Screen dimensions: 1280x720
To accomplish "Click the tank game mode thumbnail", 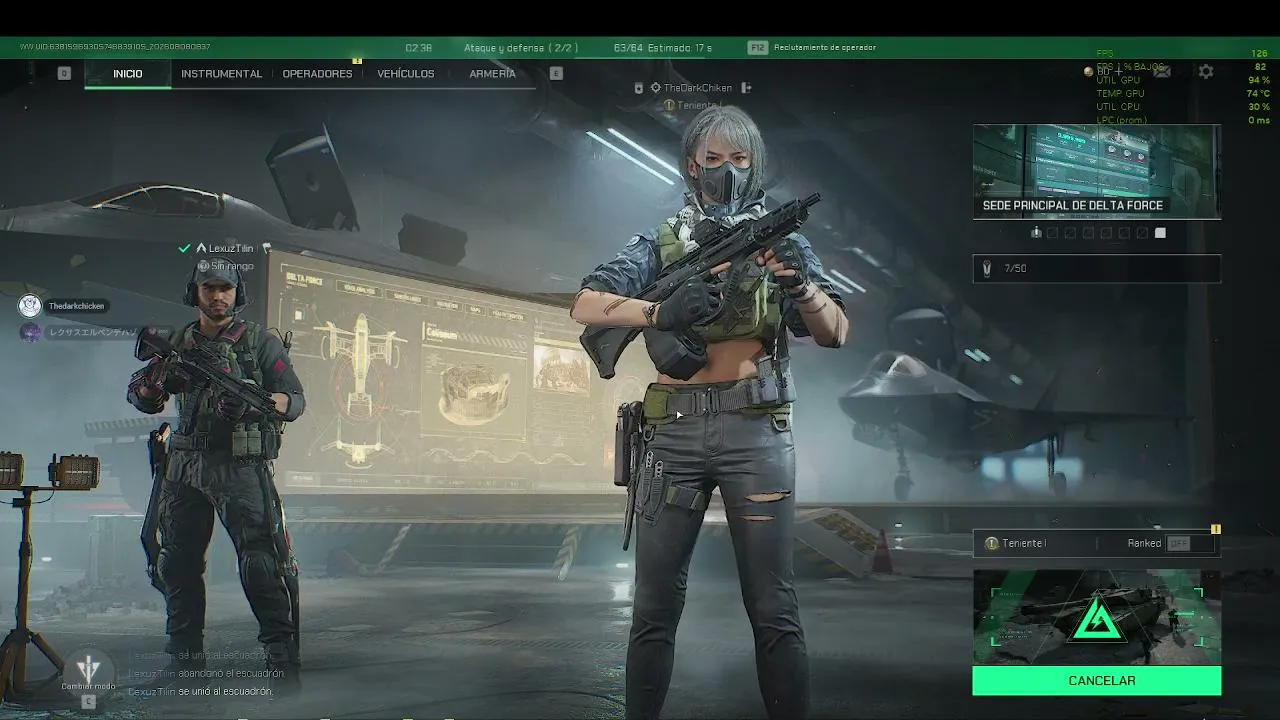I will pos(1097,617).
